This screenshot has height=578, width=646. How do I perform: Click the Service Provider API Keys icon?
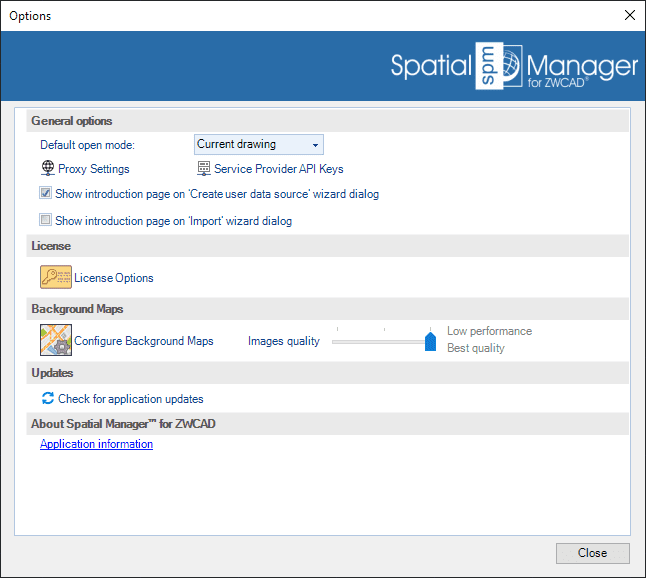coord(204,169)
